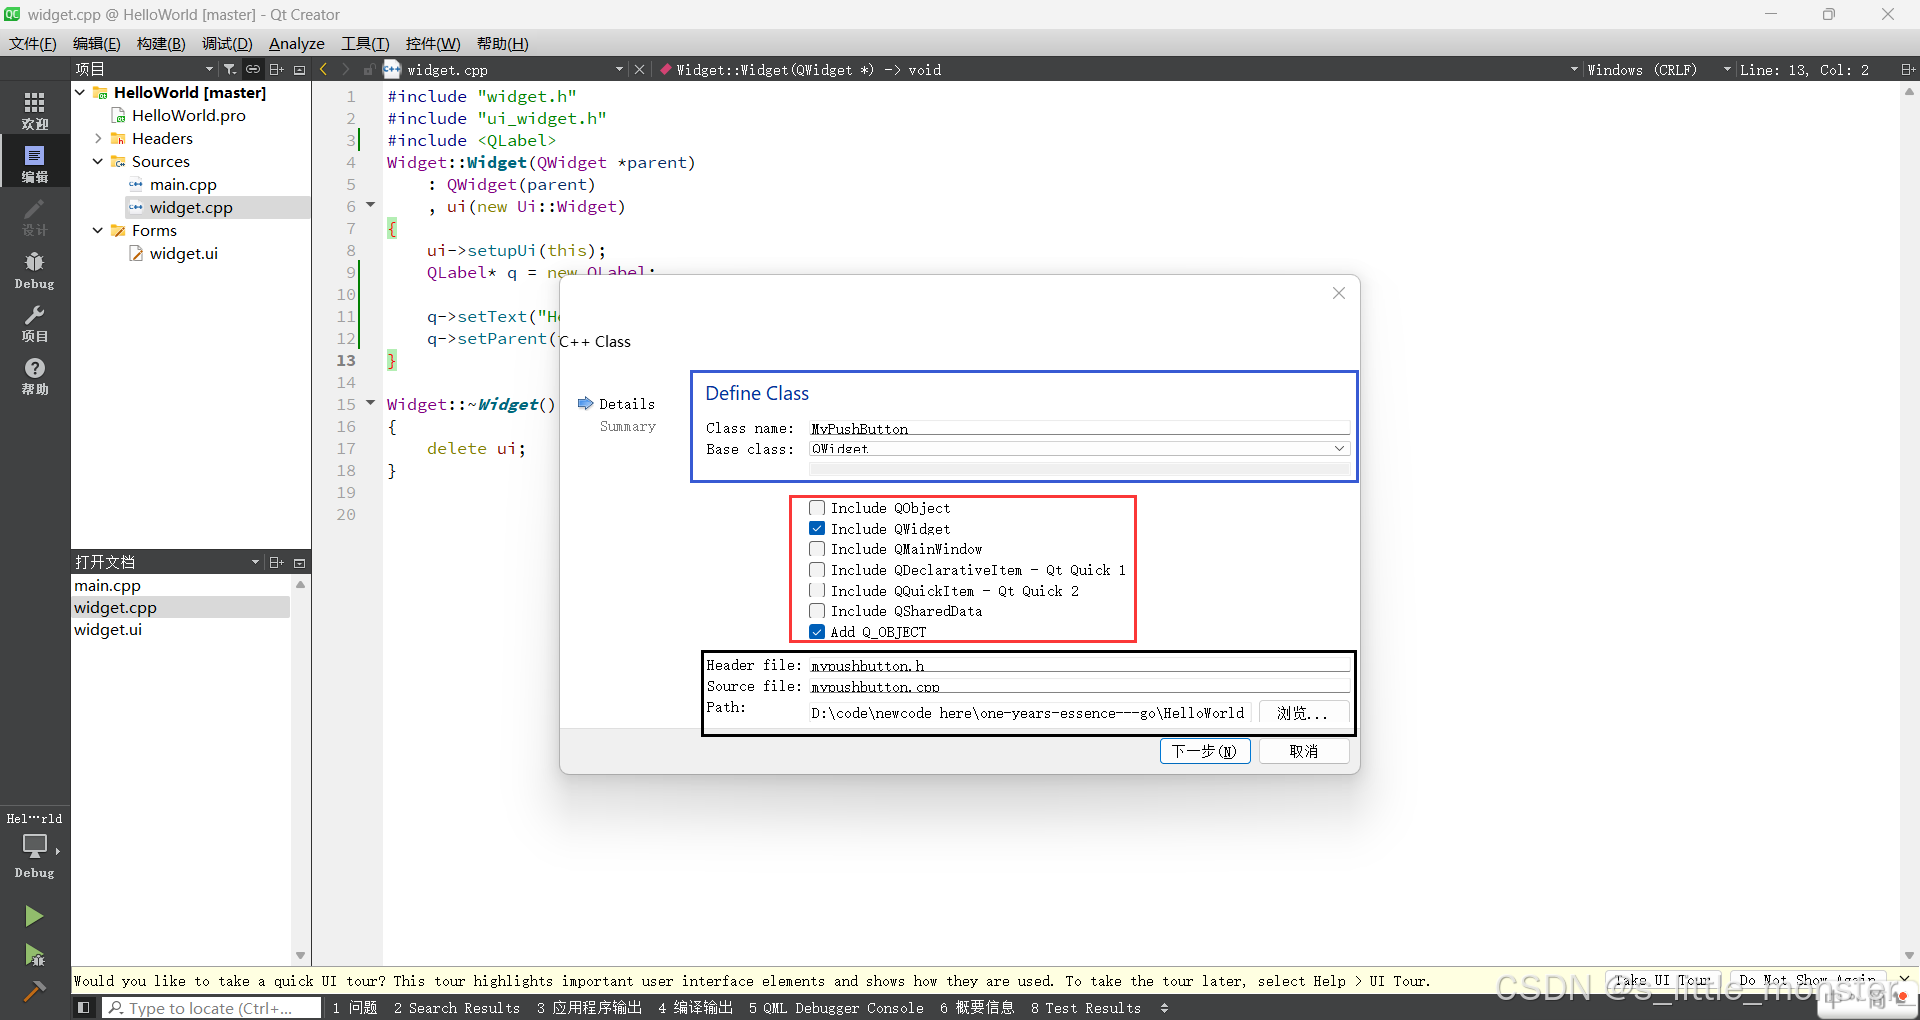
Task: Click 下一步(N) to continue wizard
Action: [x=1205, y=751]
